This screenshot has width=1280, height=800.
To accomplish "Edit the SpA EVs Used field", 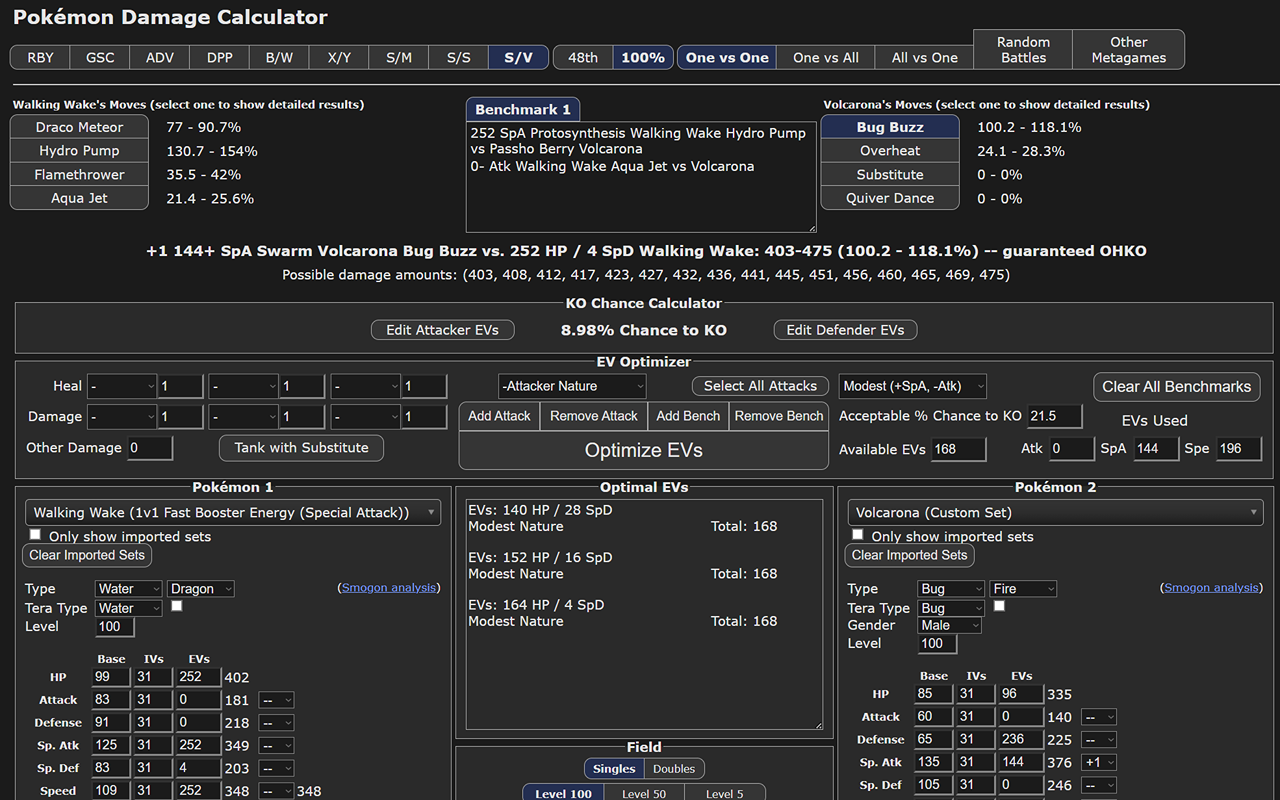I will pos(1156,449).
